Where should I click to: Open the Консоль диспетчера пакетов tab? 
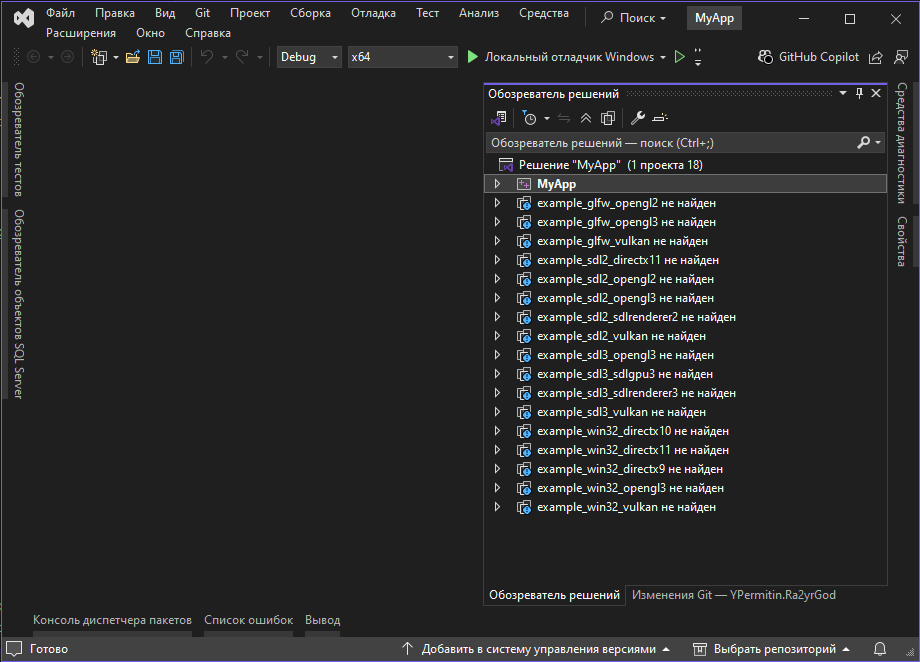tap(112, 620)
